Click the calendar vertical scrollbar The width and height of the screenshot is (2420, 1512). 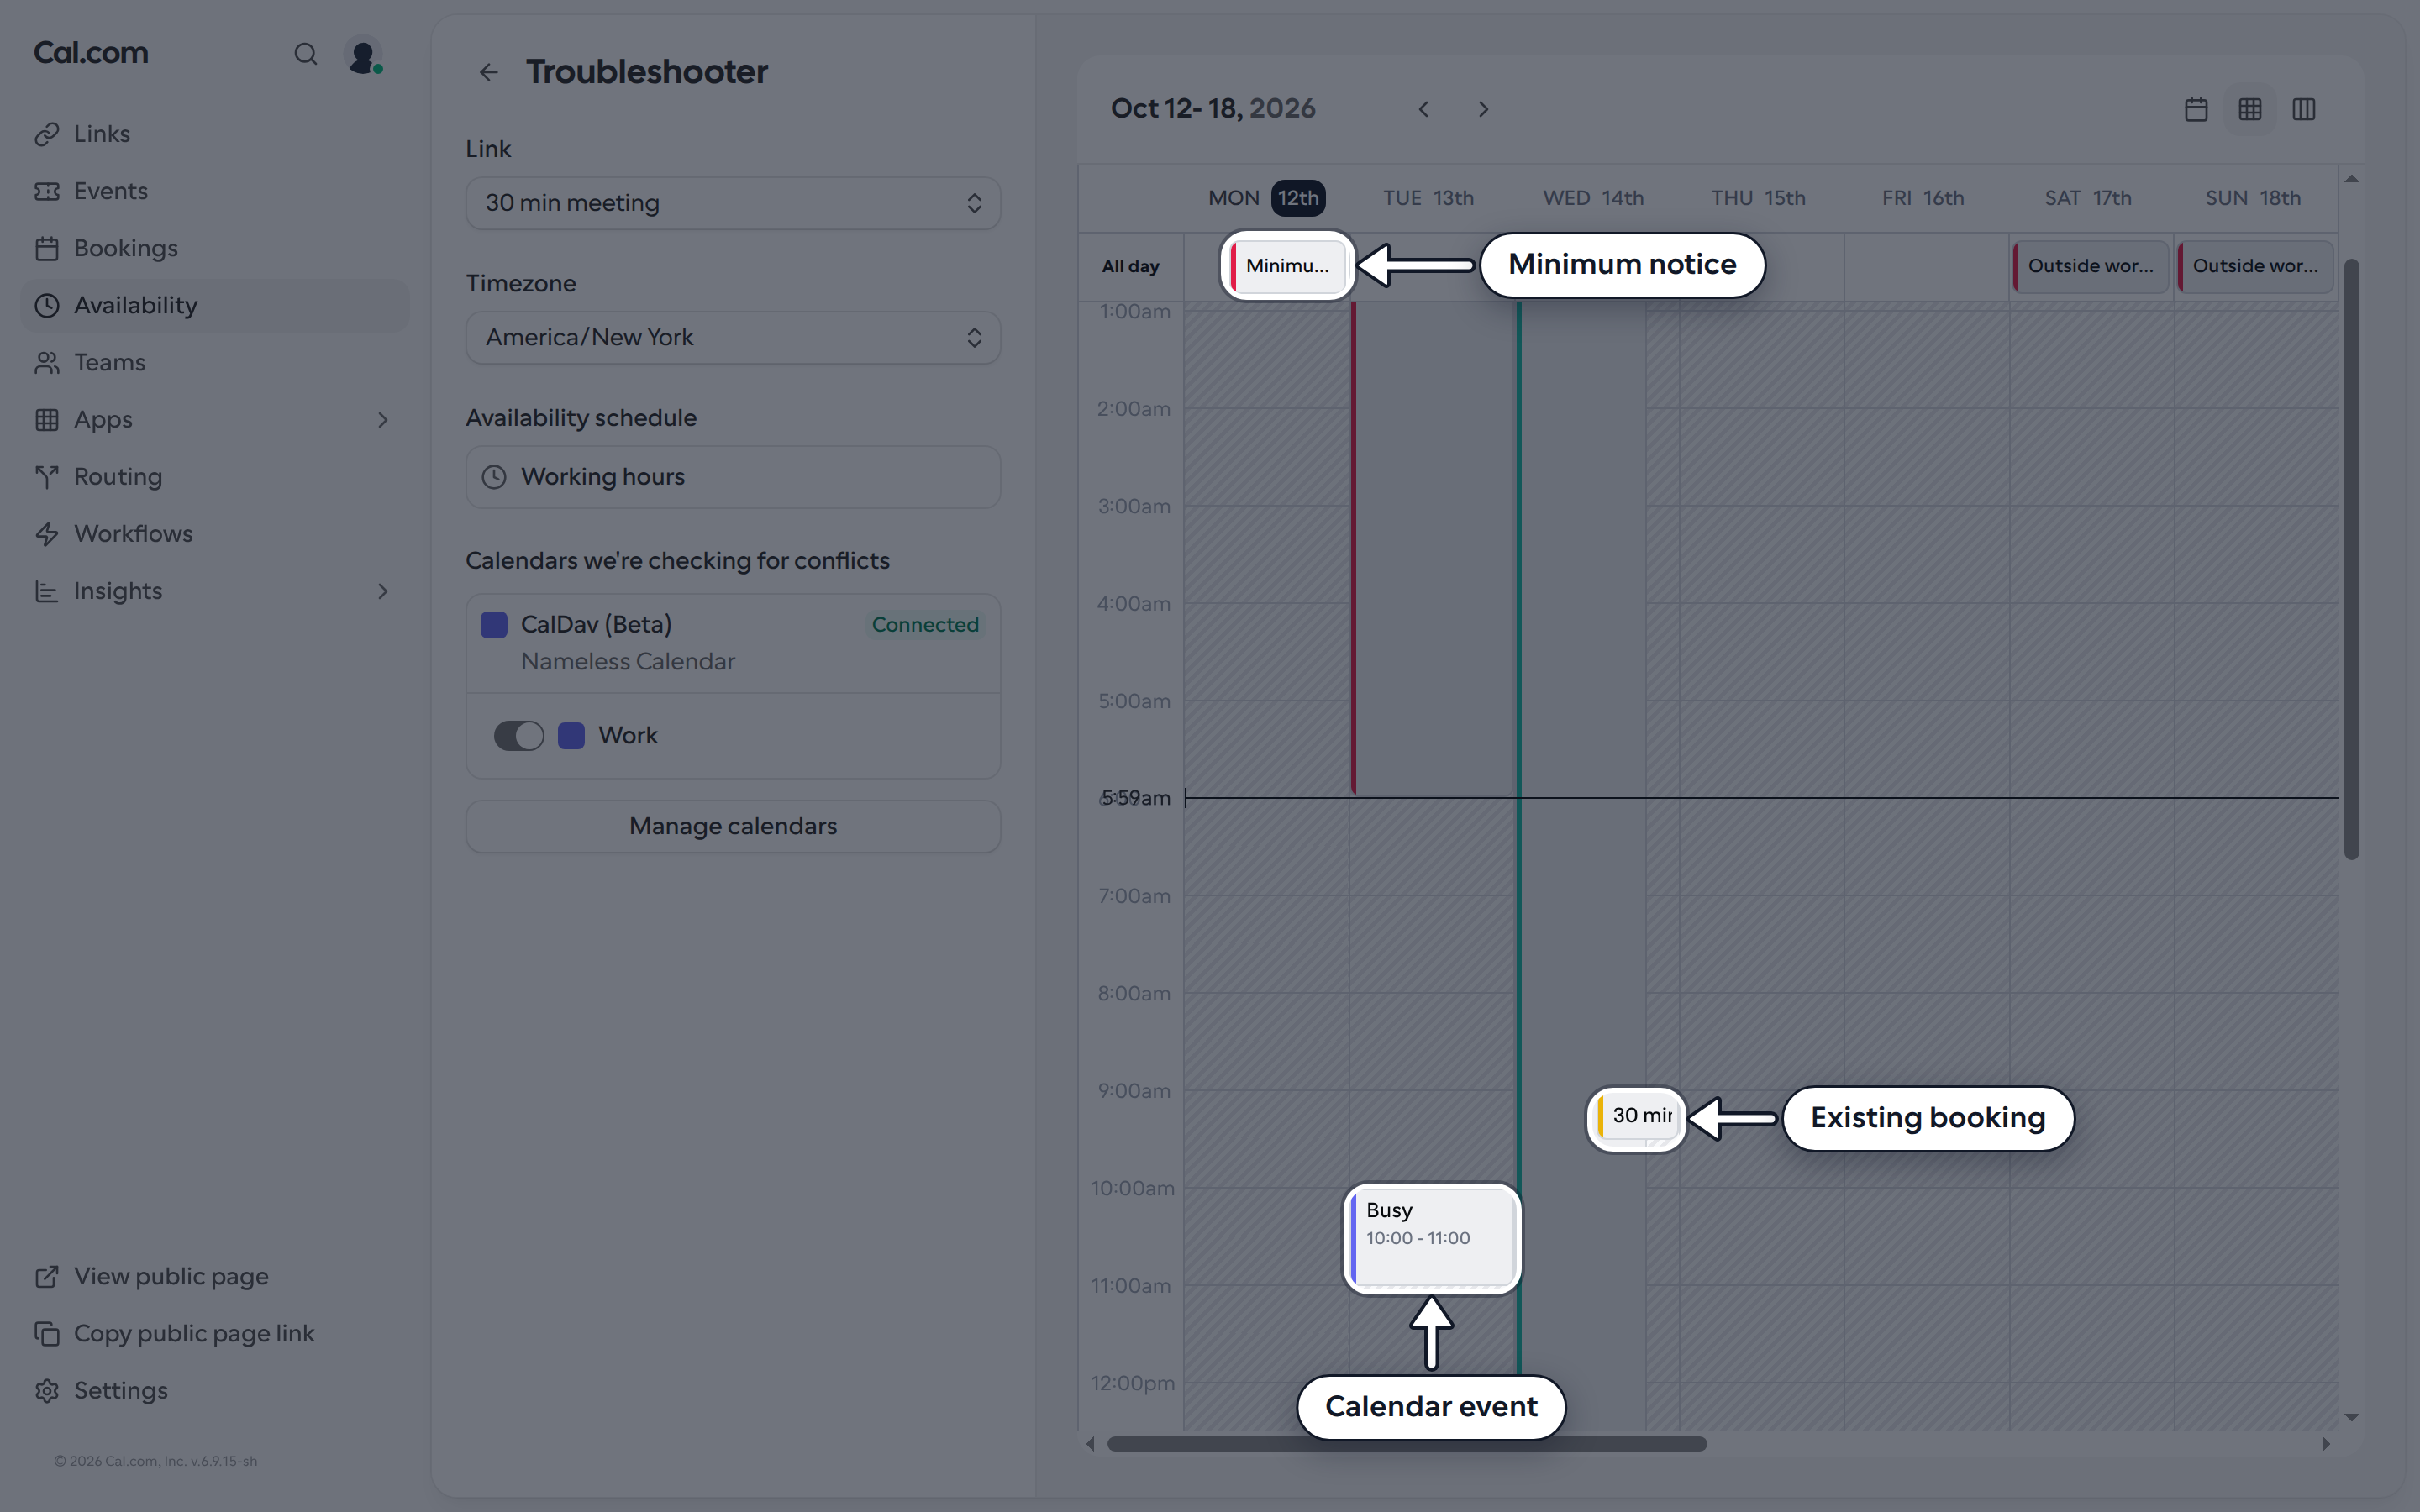pyautogui.click(x=2352, y=559)
